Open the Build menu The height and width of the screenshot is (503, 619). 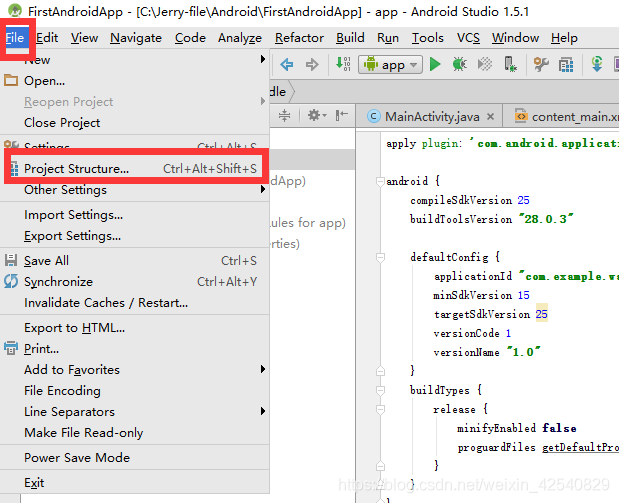[350, 38]
